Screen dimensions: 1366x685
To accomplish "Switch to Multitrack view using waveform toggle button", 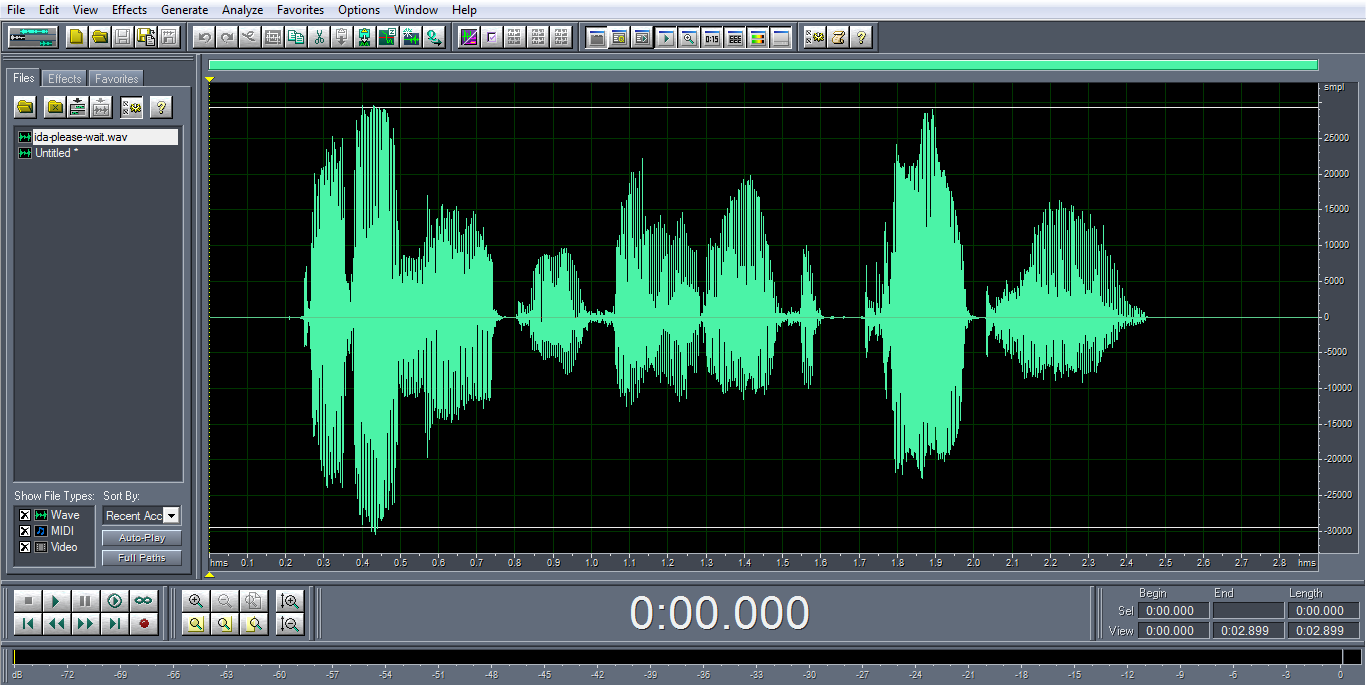I will [x=33, y=37].
